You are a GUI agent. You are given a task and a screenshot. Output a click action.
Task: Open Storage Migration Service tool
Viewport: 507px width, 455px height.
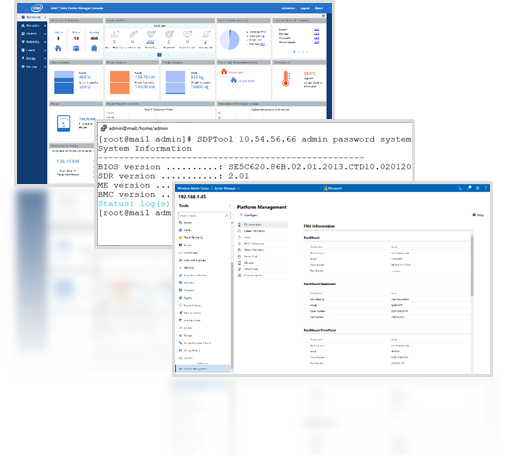click(x=195, y=343)
